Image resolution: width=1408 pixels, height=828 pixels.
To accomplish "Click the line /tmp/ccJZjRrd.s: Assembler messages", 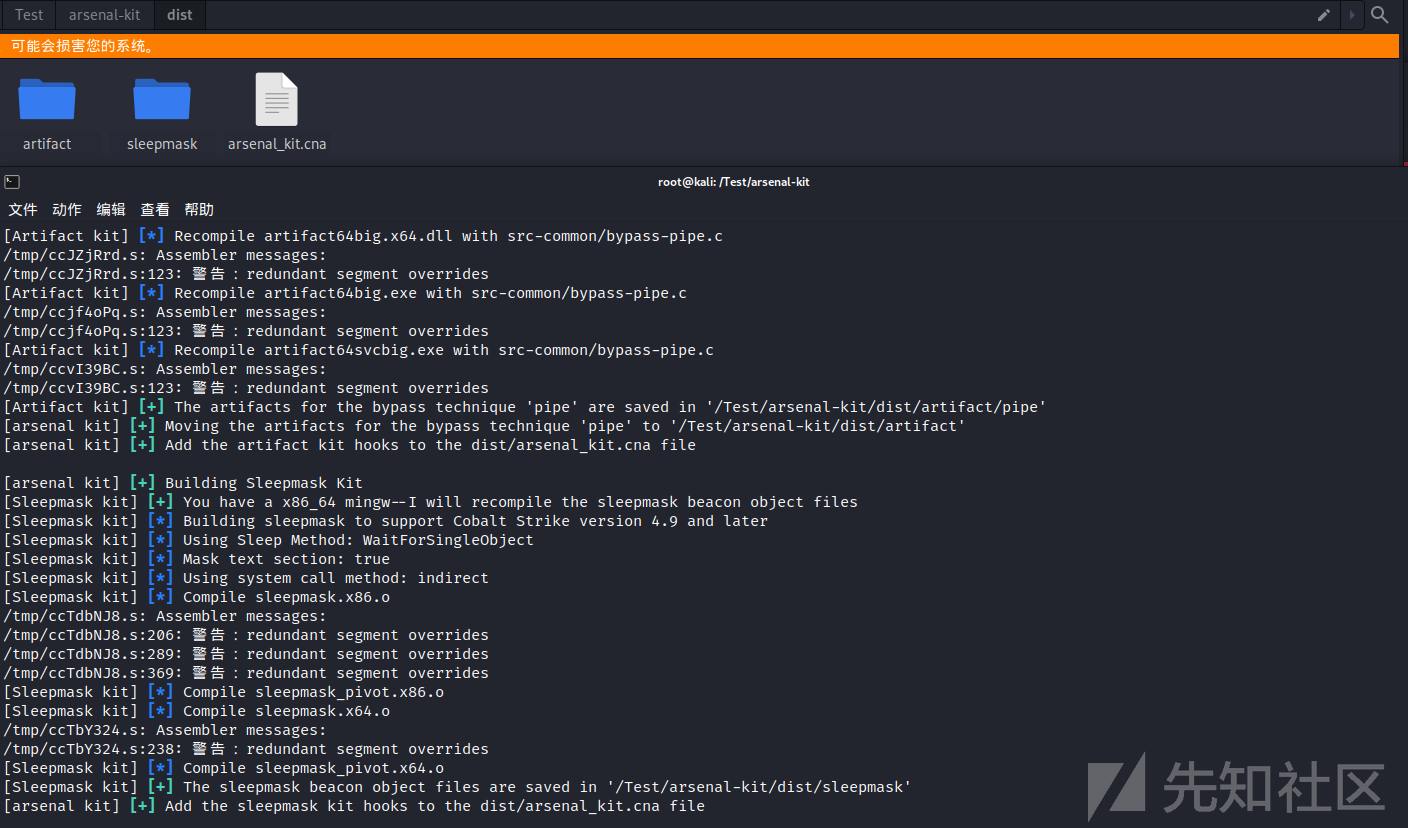I will (x=165, y=255).
